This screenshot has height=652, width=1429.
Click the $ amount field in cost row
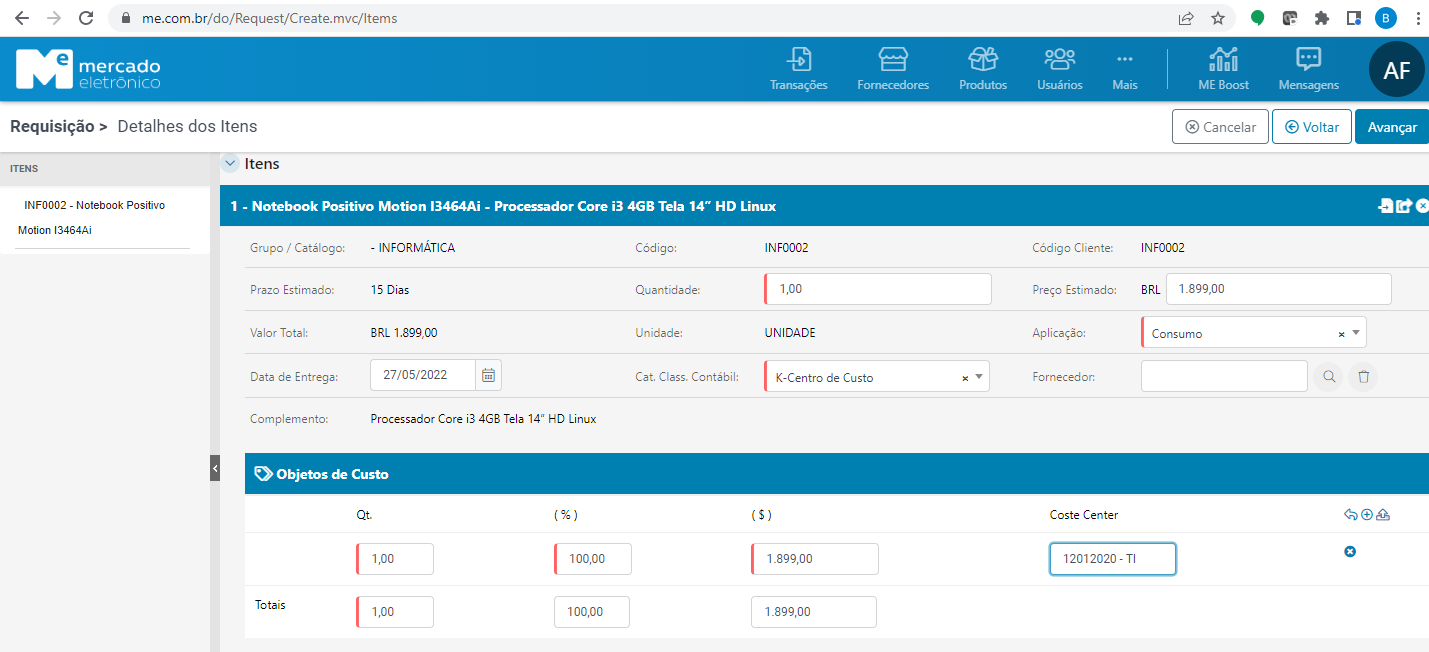[815, 559]
